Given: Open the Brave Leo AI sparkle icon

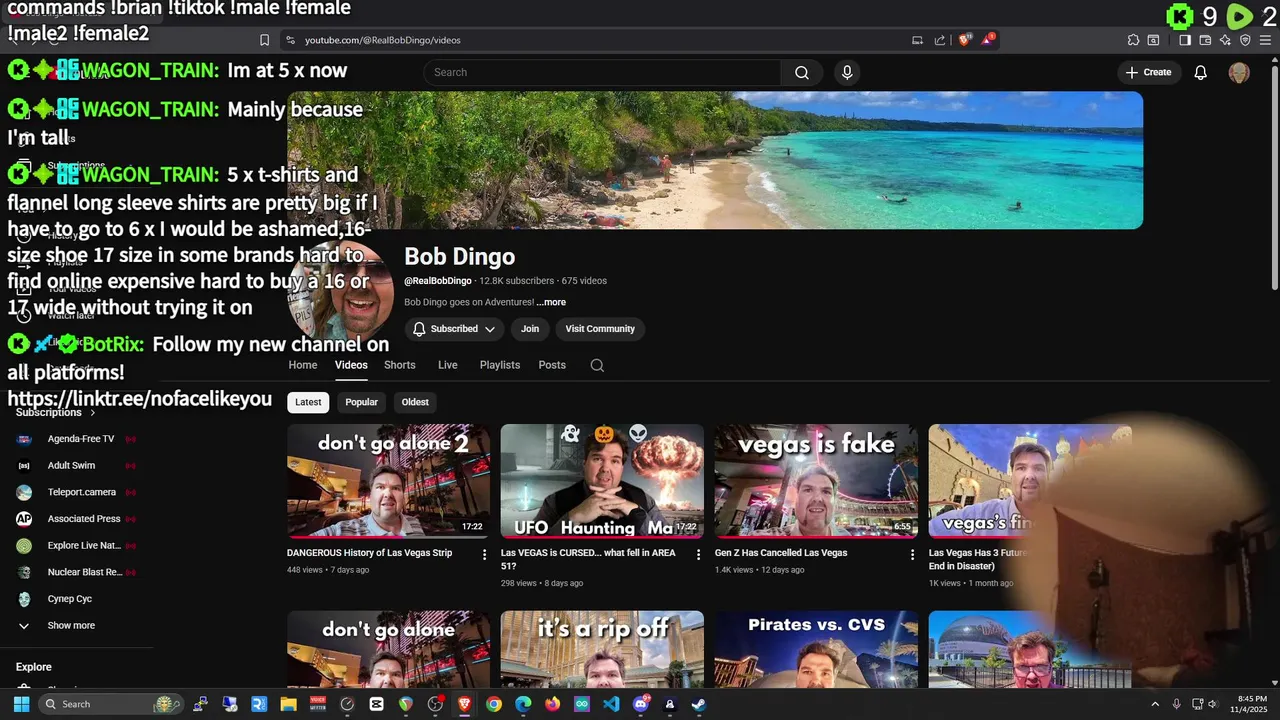Looking at the screenshot, I should pyautogui.click(x=1225, y=40).
